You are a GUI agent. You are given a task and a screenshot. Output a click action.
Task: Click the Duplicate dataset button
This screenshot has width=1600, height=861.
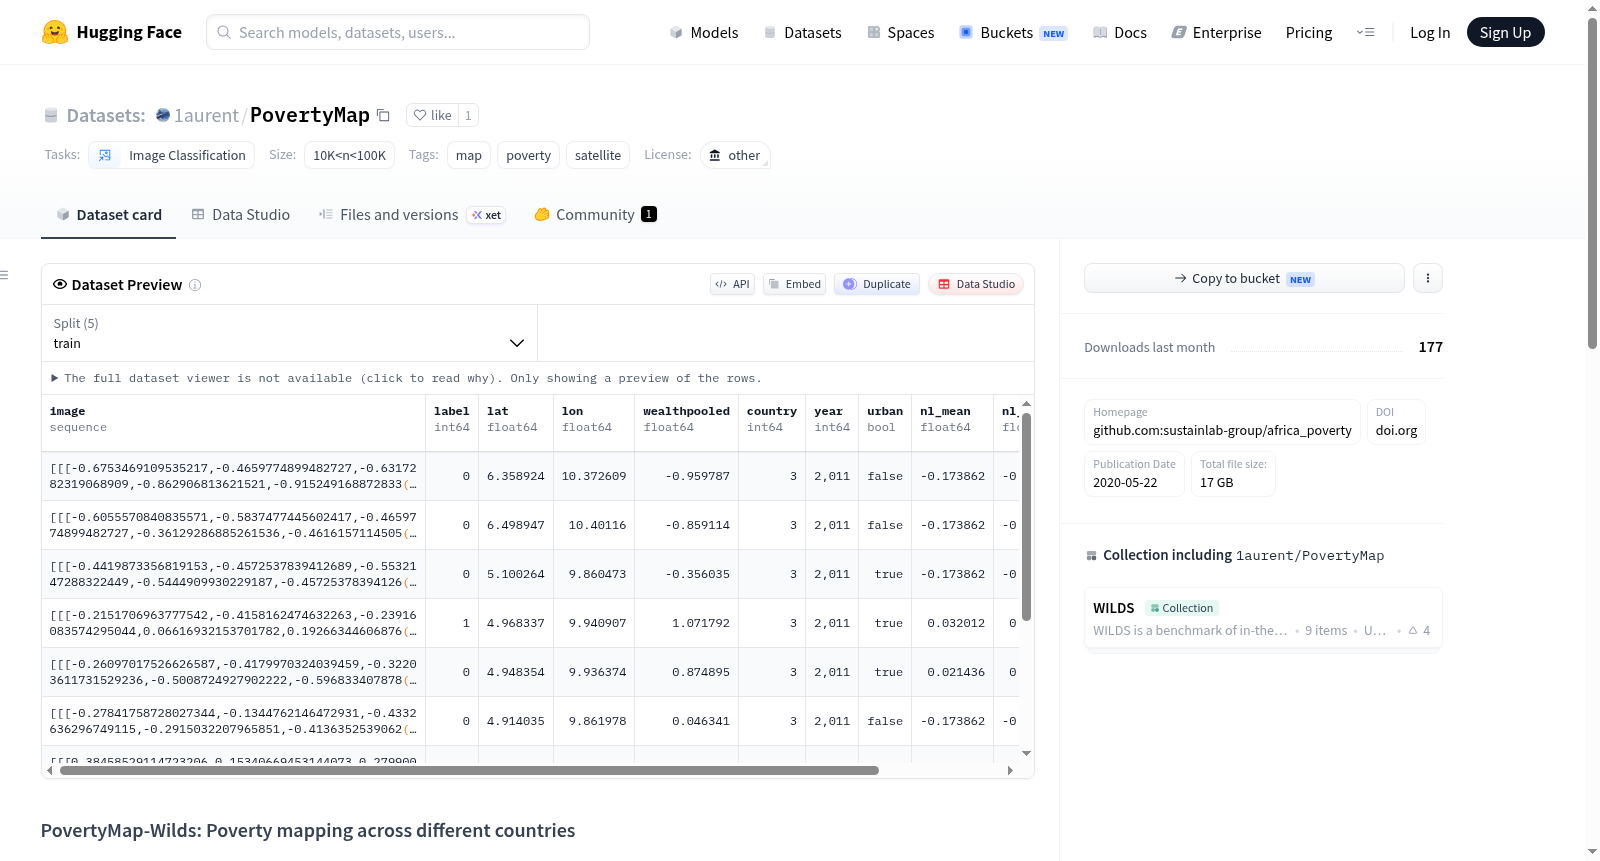(877, 284)
